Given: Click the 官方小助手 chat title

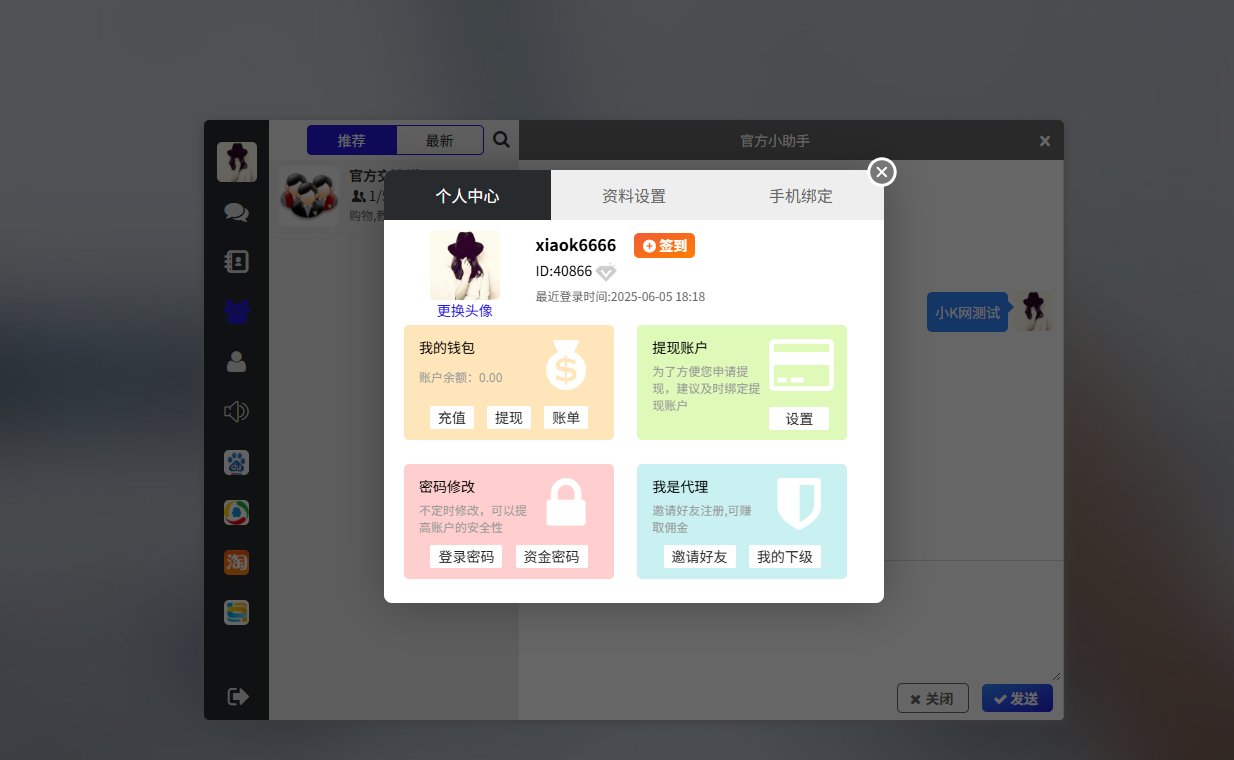Looking at the screenshot, I should tap(775, 141).
